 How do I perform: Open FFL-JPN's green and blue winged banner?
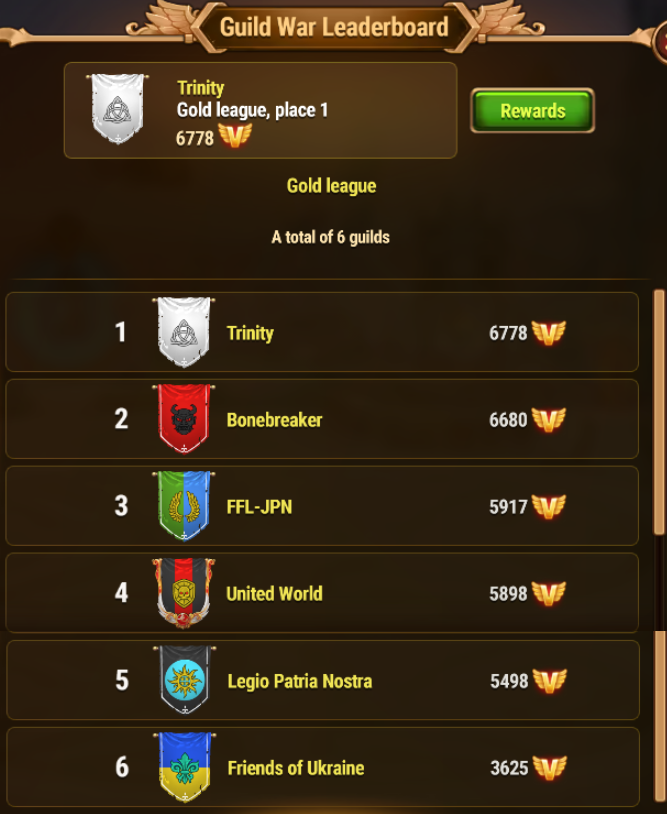(x=184, y=506)
